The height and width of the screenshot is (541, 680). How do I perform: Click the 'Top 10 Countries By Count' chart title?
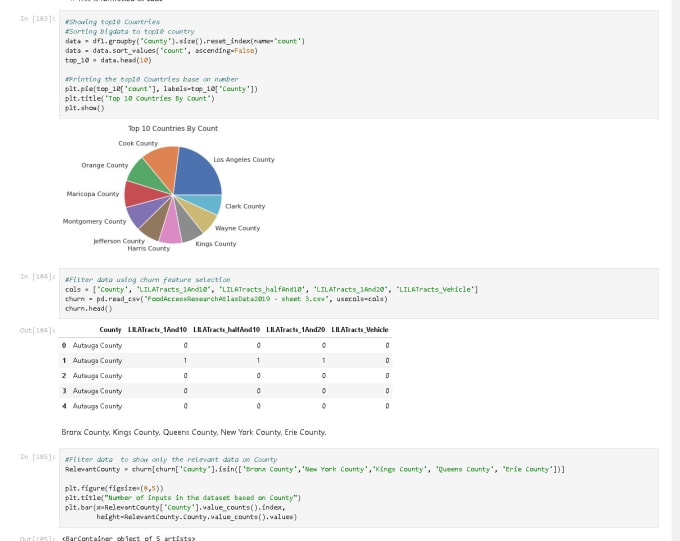172,128
